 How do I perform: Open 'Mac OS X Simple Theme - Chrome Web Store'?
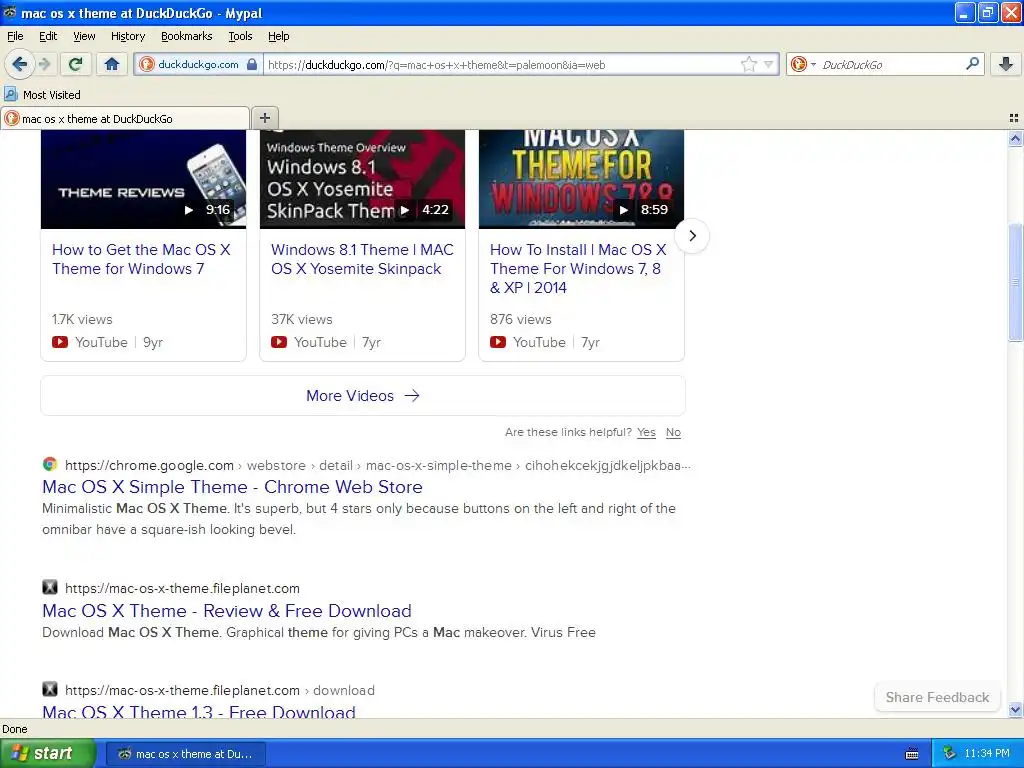(232, 487)
